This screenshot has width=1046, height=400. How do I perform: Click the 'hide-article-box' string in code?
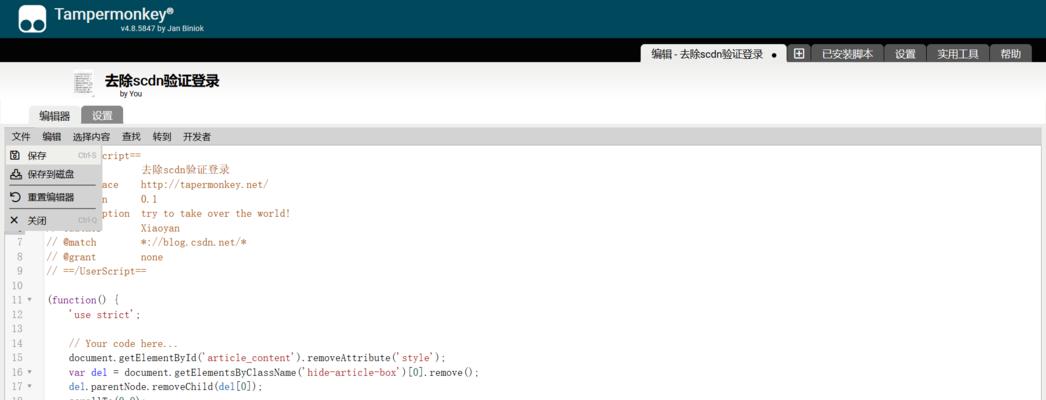coord(353,372)
